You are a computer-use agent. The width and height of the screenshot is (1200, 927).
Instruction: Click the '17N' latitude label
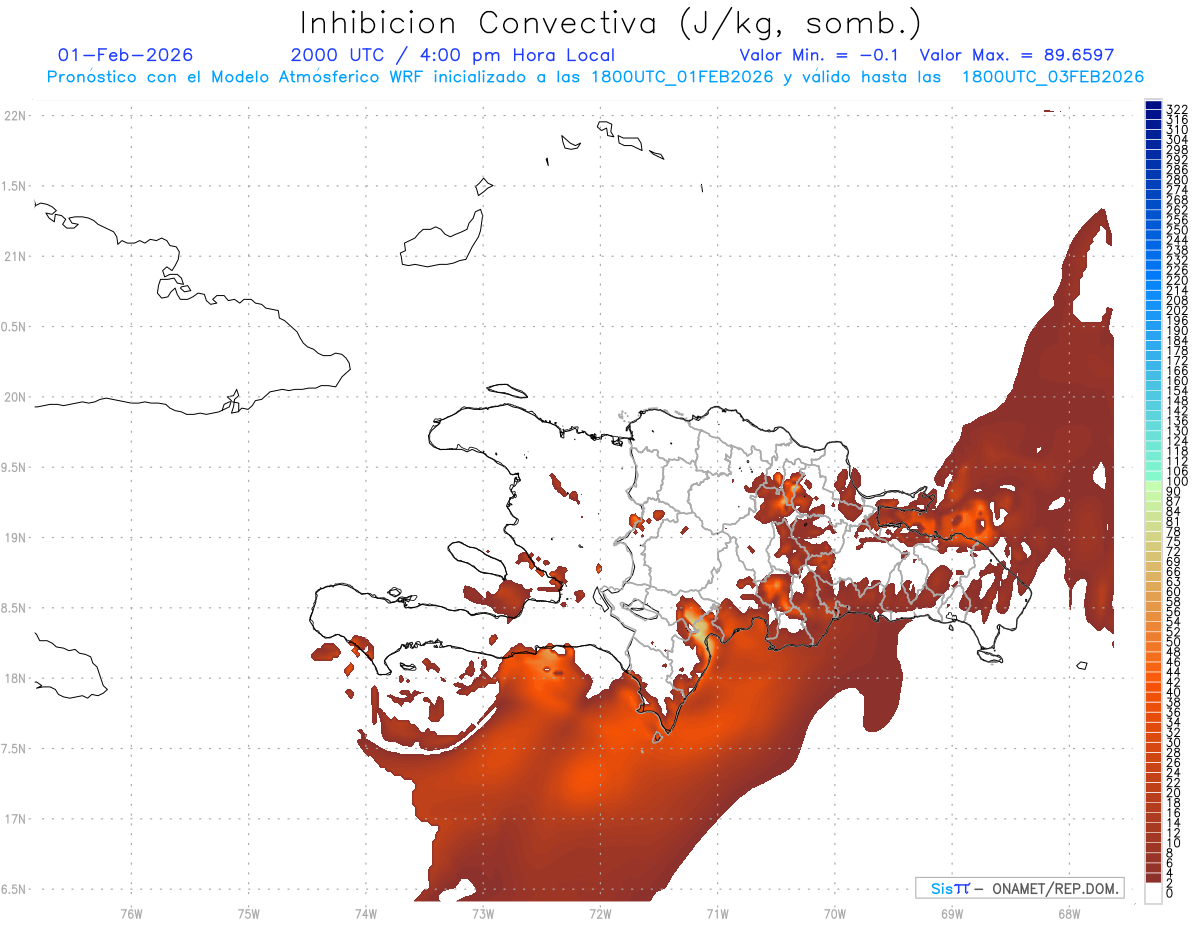(x=15, y=819)
